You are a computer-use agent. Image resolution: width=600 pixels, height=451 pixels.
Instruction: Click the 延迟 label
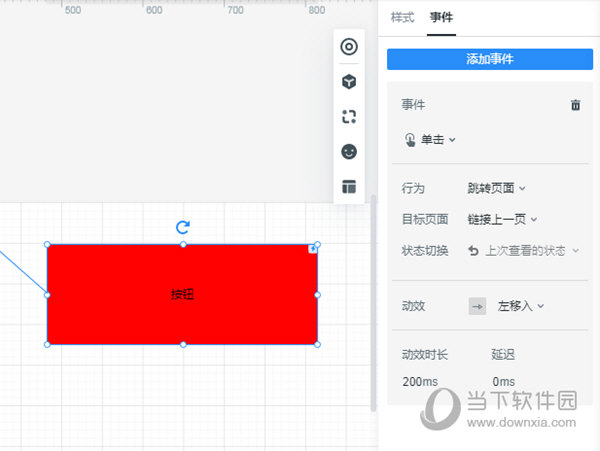pyautogui.click(x=503, y=355)
